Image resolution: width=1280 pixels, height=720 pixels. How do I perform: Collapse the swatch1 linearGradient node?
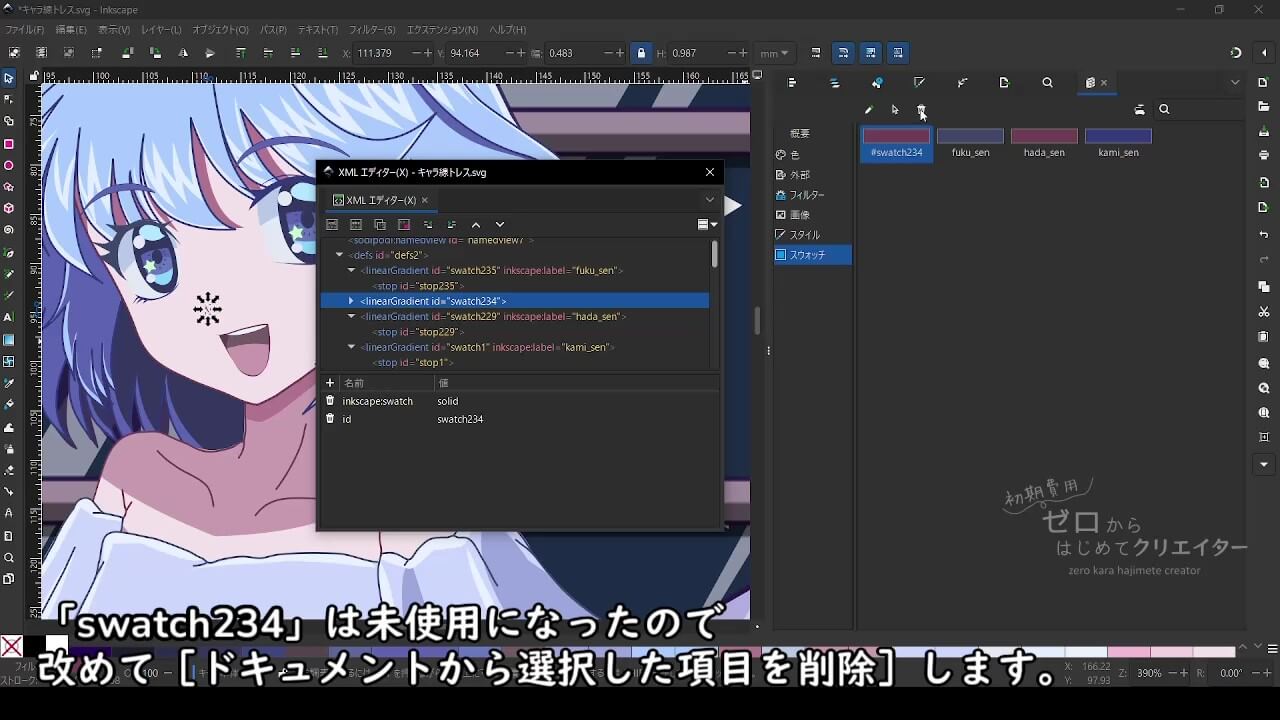click(x=351, y=347)
